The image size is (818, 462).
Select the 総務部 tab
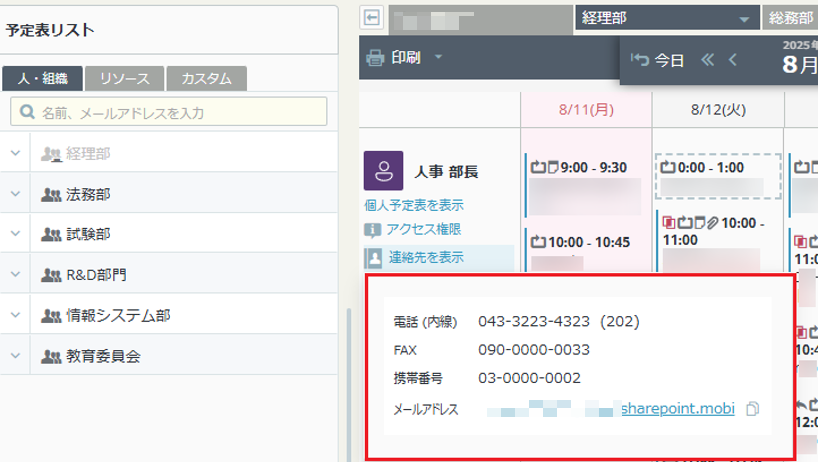point(790,18)
